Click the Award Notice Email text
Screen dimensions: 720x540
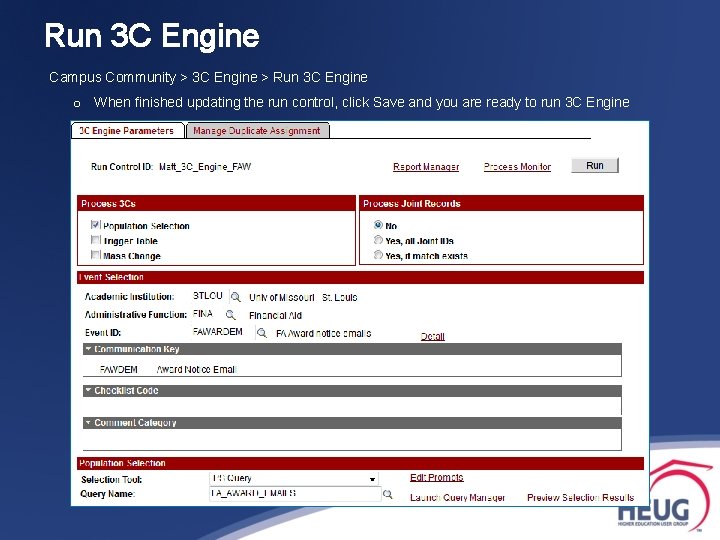point(197,369)
